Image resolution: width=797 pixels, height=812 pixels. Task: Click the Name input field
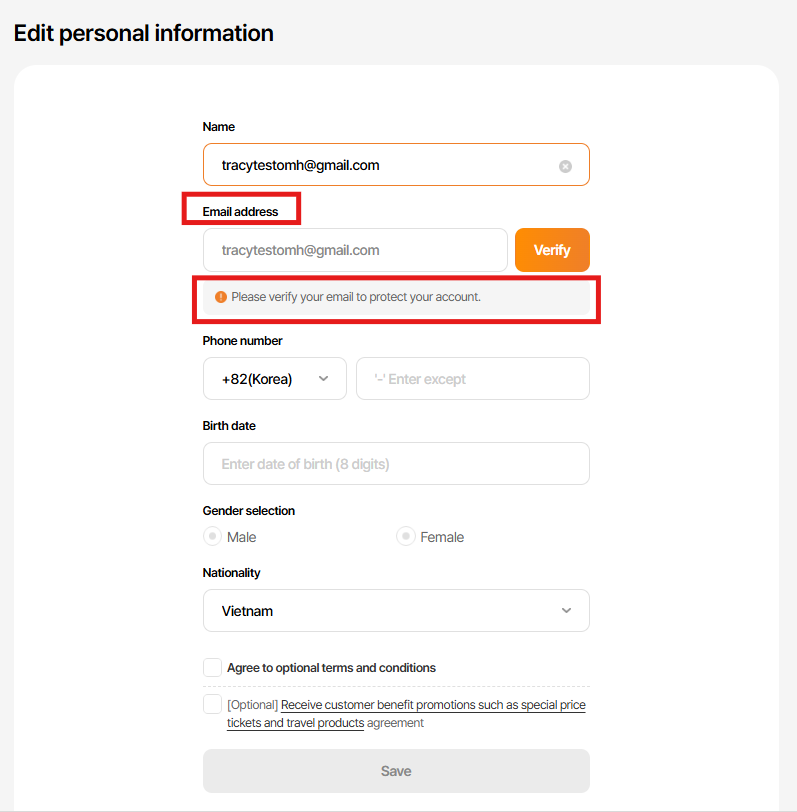[x=380, y=165]
